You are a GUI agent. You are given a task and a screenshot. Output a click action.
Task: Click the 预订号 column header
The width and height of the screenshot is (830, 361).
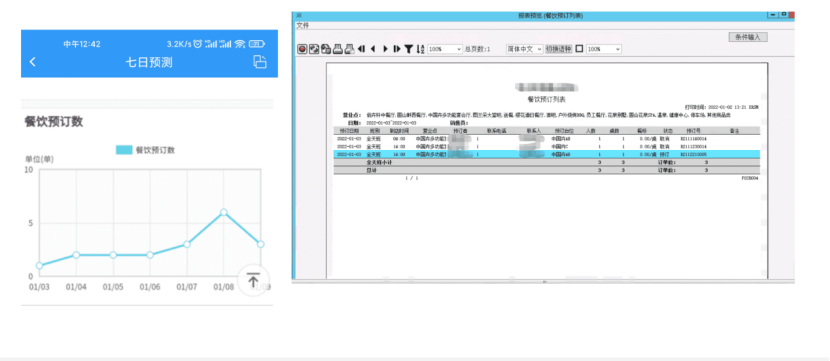(x=693, y=130)
